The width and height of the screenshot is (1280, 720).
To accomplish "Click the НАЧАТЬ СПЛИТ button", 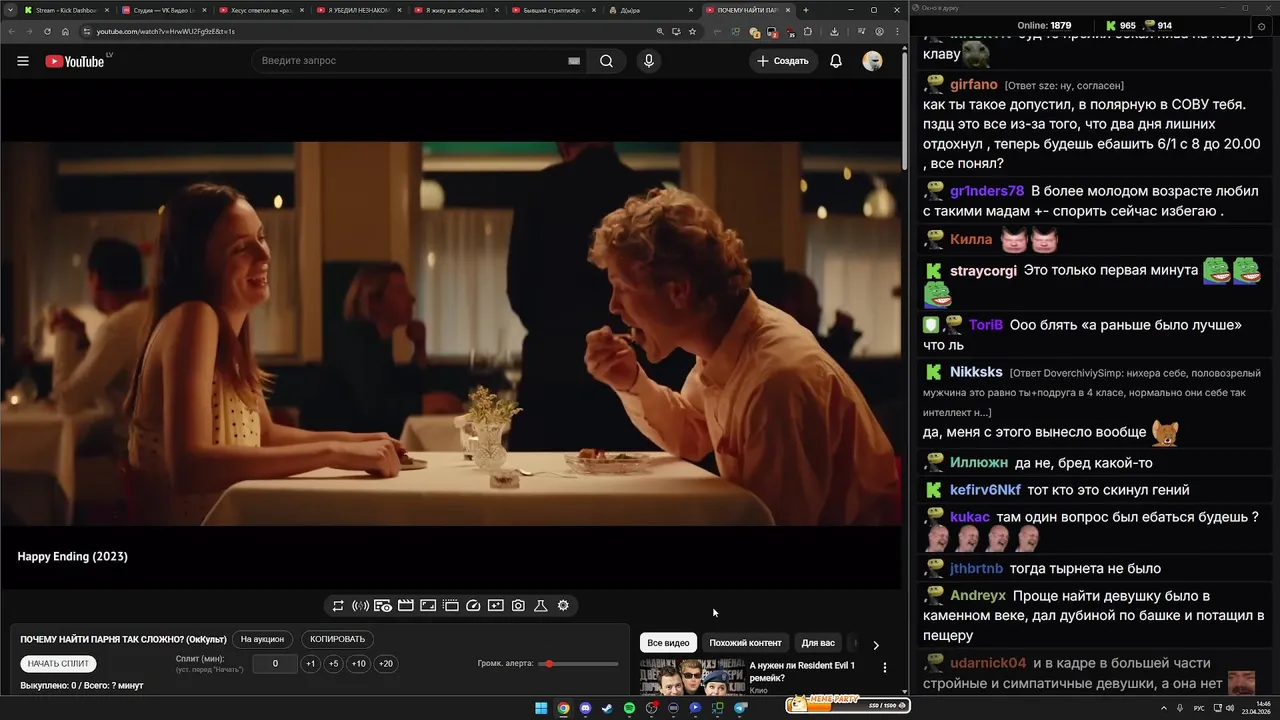I will pos(58,664).
